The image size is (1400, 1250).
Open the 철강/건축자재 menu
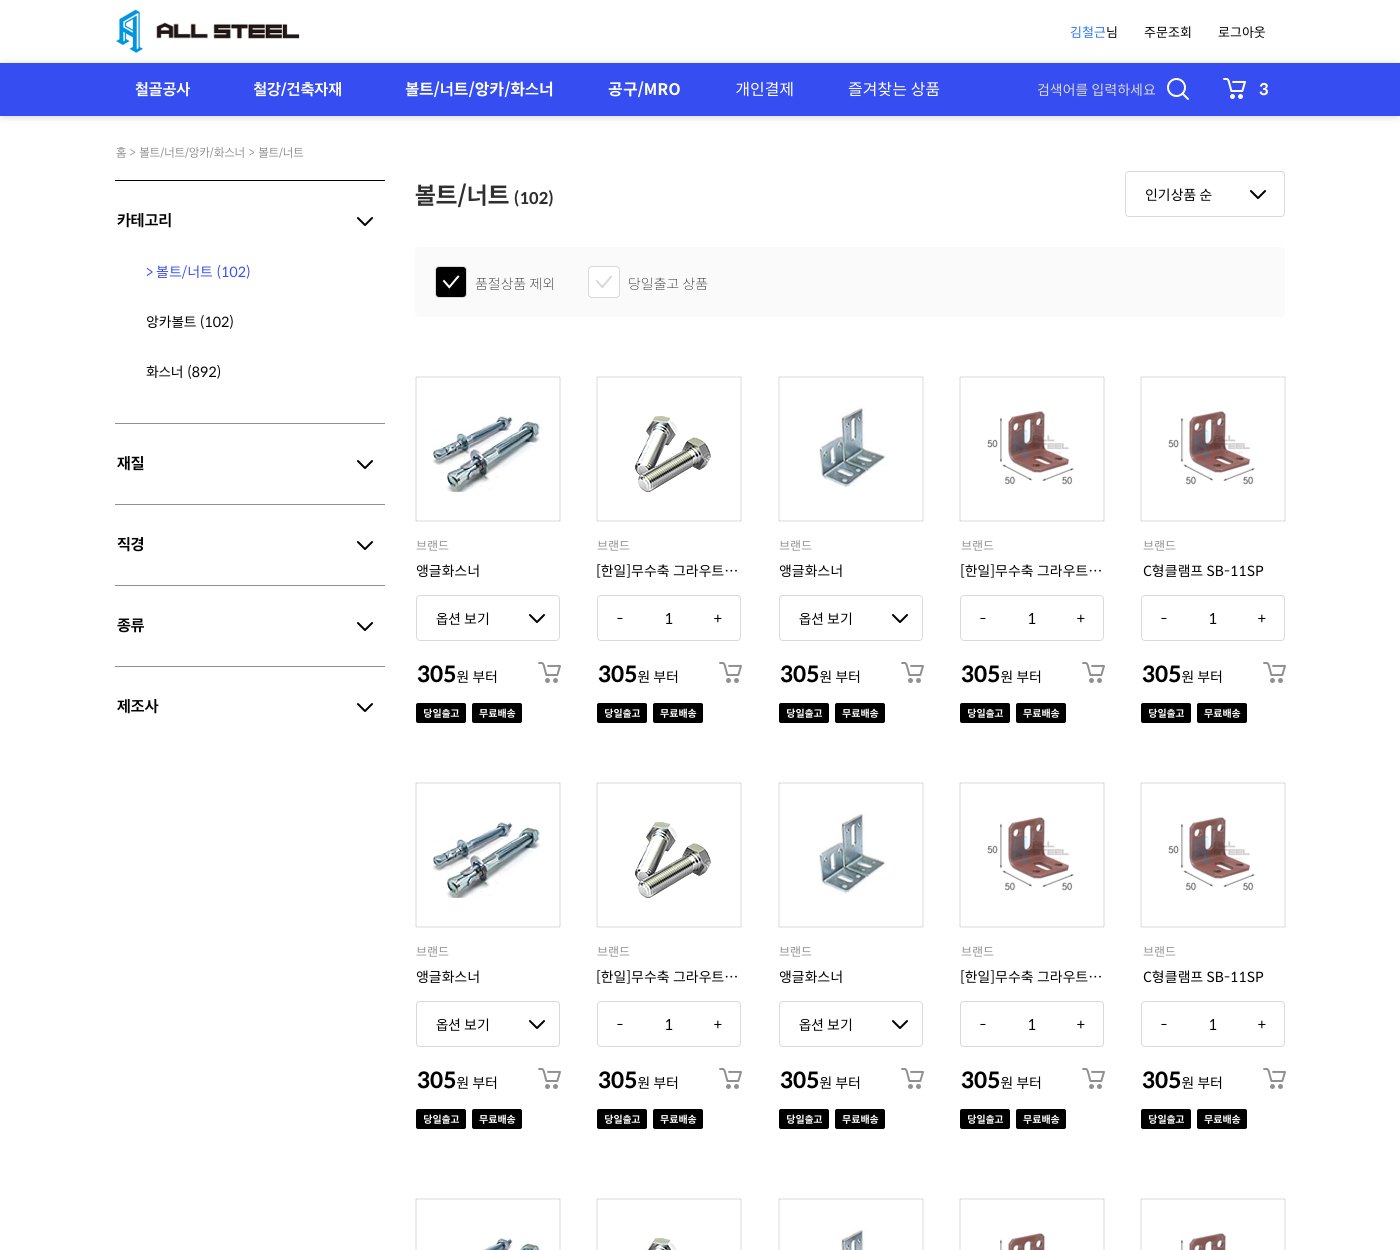click(x=297, y=89)
